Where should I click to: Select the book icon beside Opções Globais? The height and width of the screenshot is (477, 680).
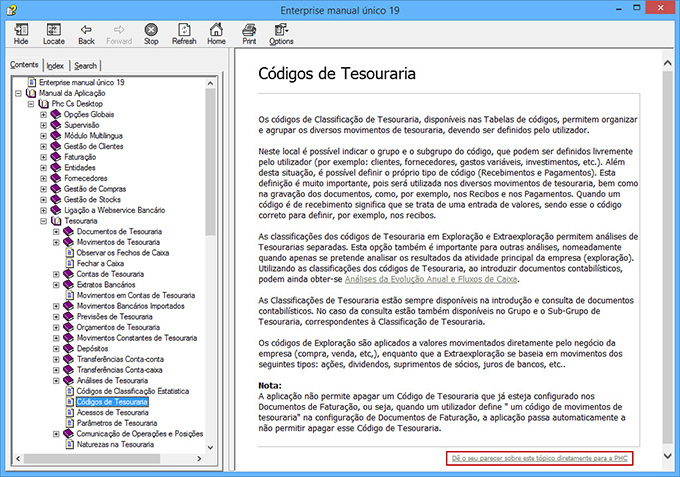tap(56, 114)
